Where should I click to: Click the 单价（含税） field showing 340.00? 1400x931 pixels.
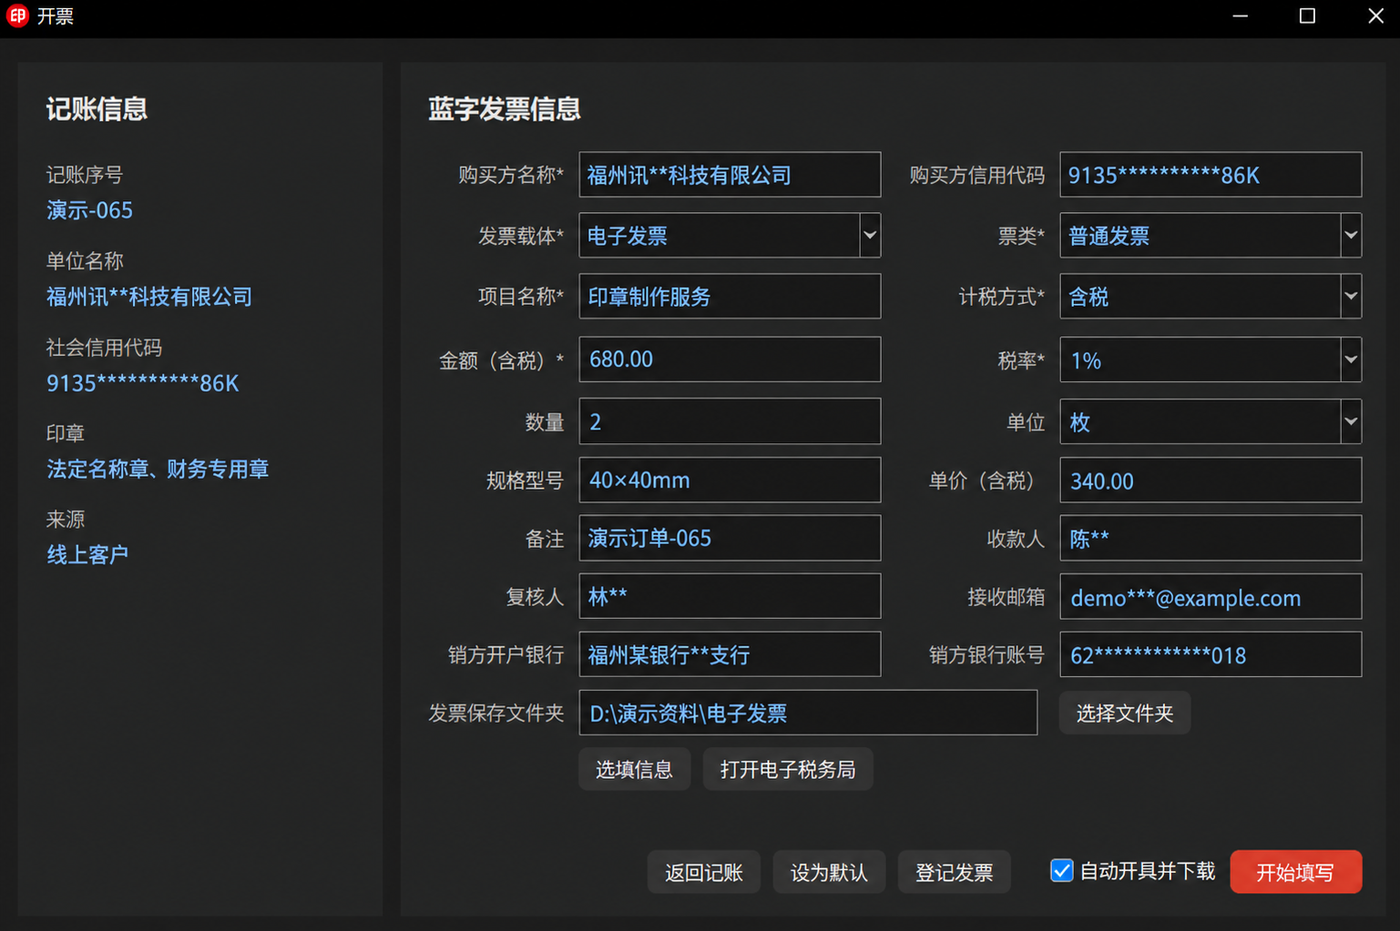coord(1211,480)
